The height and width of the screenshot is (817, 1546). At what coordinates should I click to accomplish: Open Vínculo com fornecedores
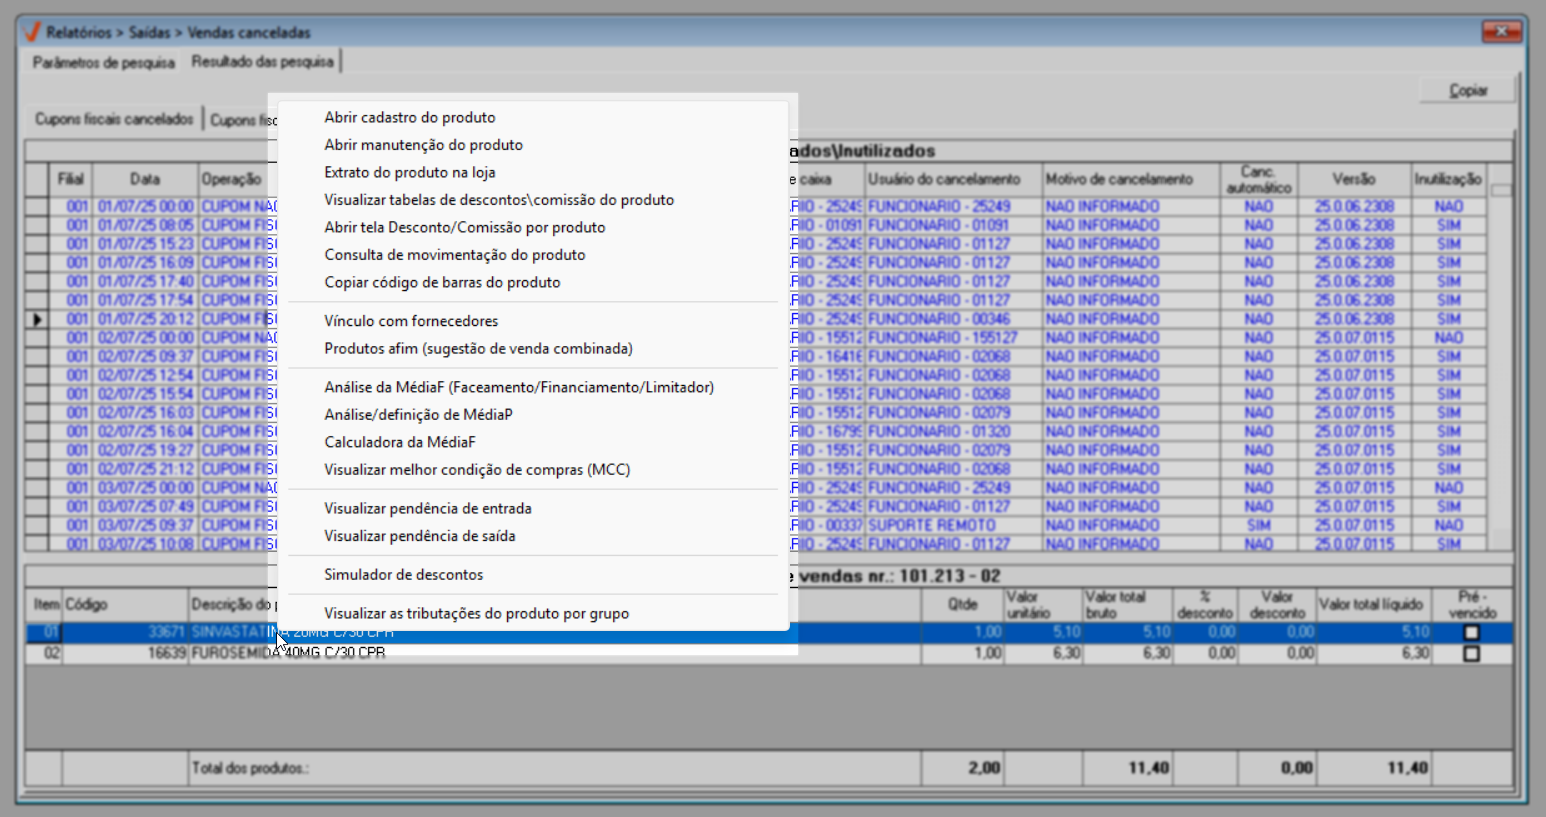point(410,321)
